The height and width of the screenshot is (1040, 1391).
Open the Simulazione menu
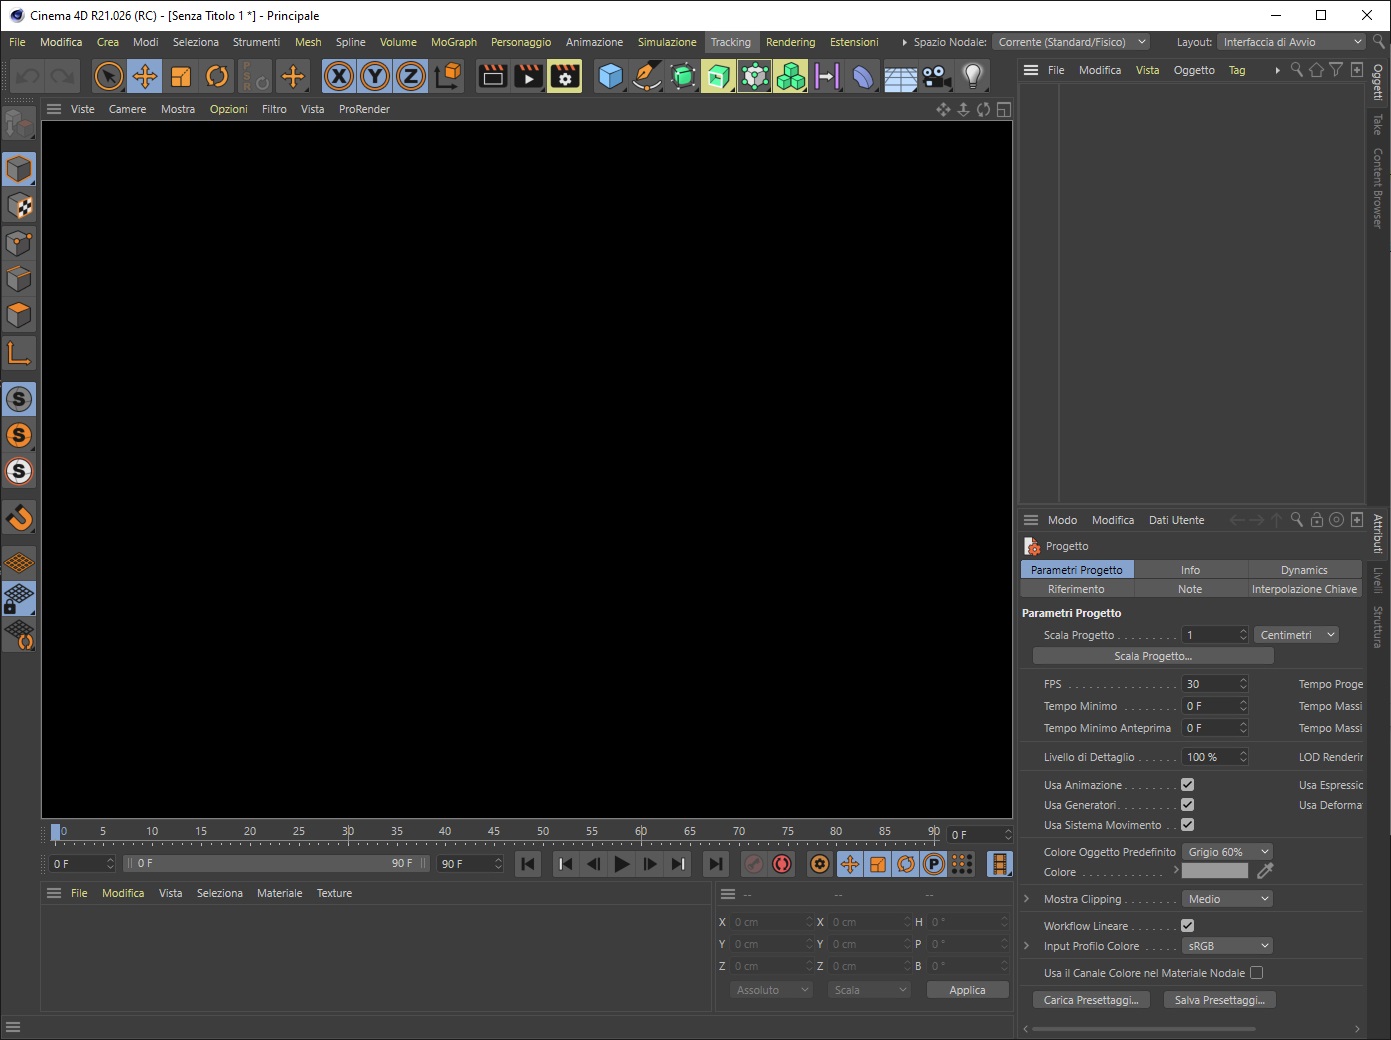(667, 42)
